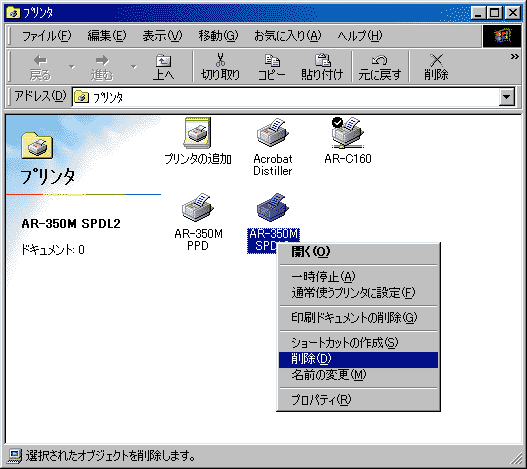Open the お気に入り(A) menu
The width and height of the screenshot is (527, 469).
(287, 36)
